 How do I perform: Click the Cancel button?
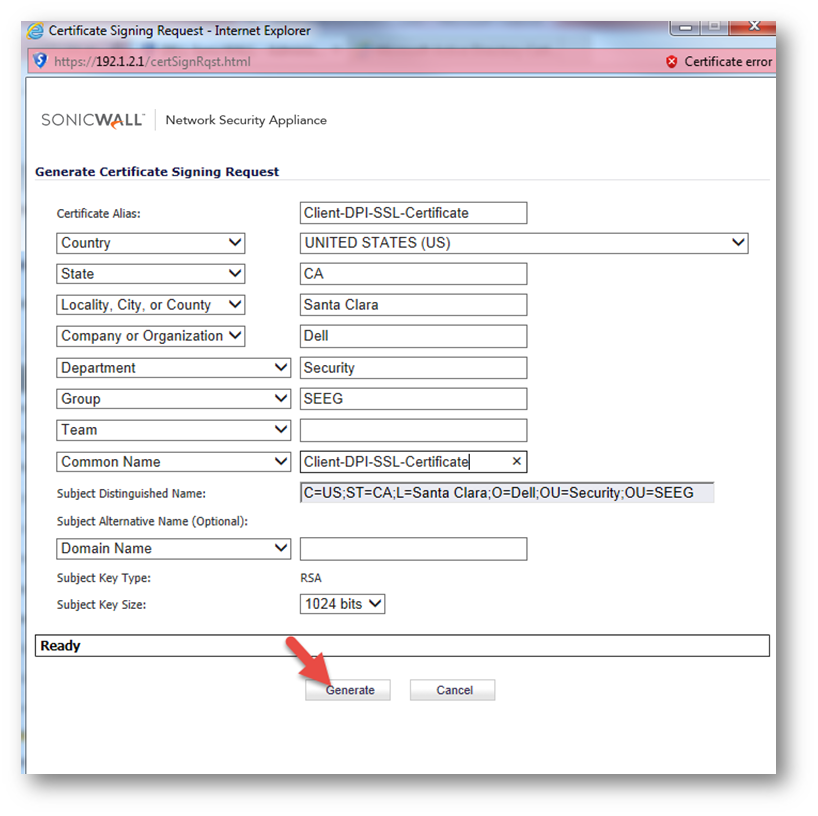click(x=452, y=690)
